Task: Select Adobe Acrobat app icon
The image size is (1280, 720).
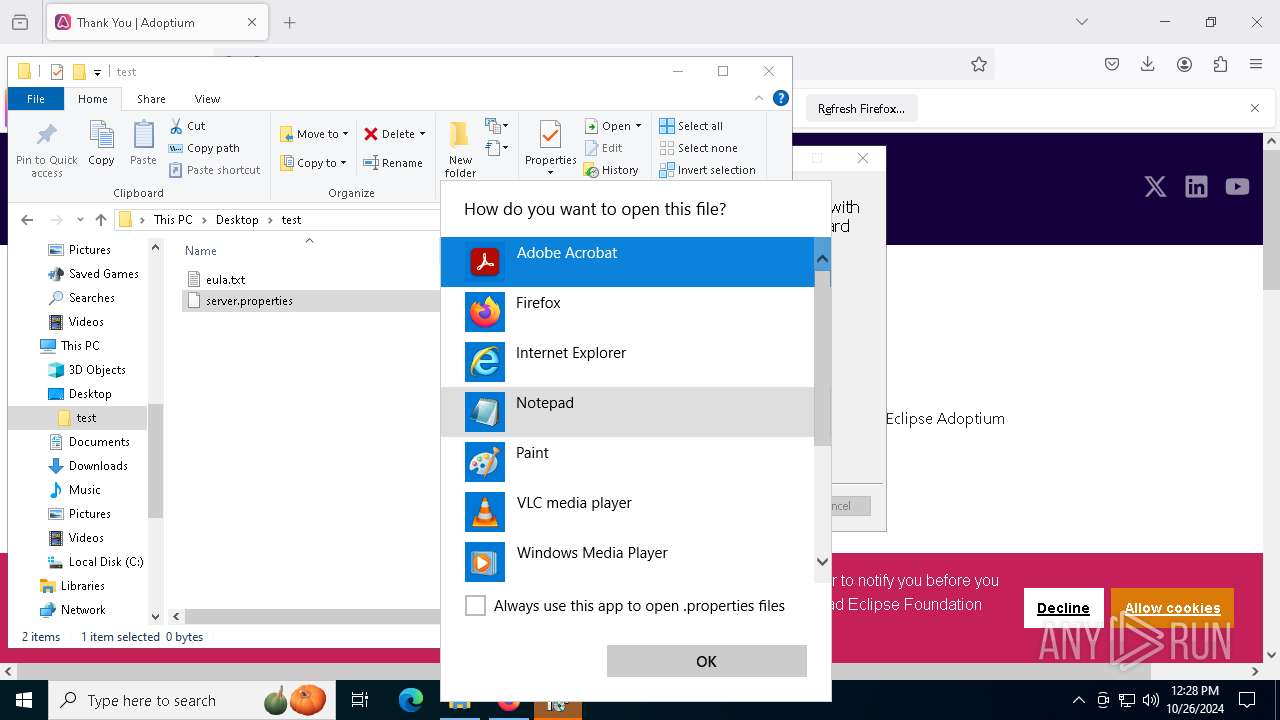Action: pyautogui.click(x=485, y=262)
